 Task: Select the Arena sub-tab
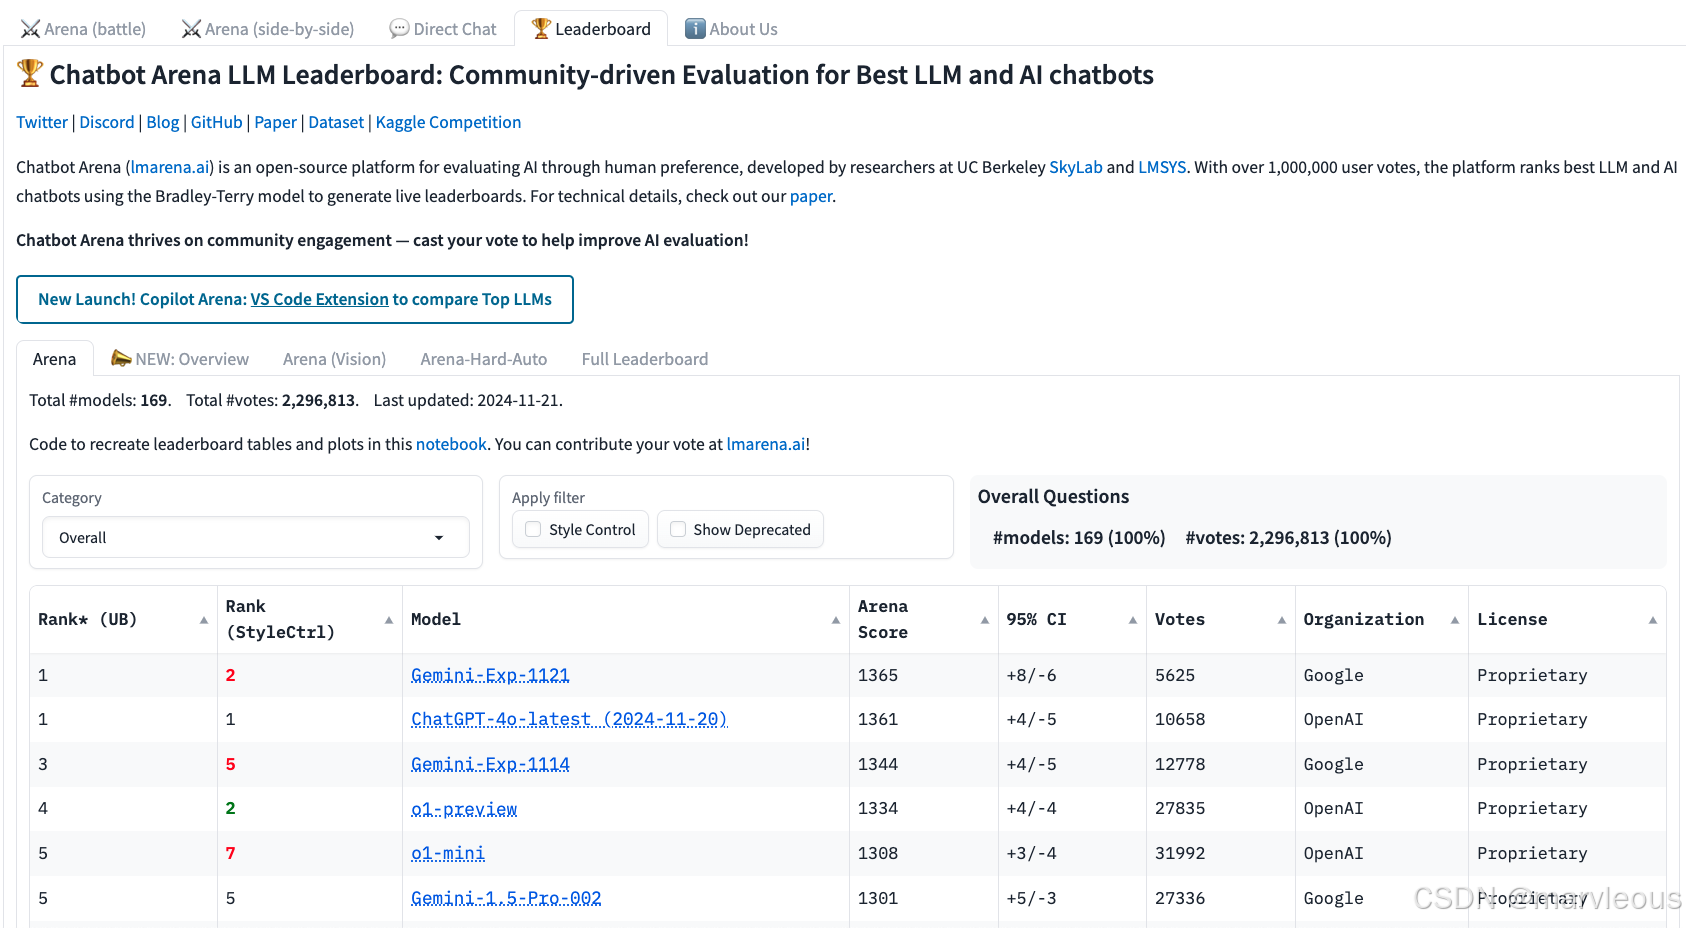pos(54,359)
